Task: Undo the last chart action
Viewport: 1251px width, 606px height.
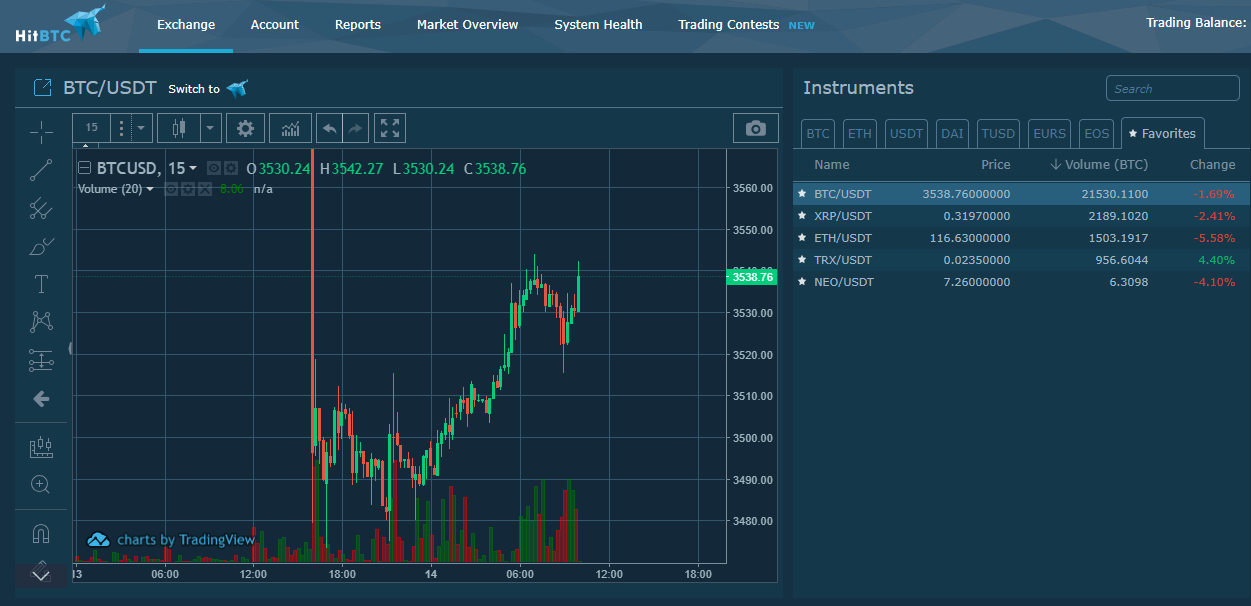Action: [x=329, y=128]
